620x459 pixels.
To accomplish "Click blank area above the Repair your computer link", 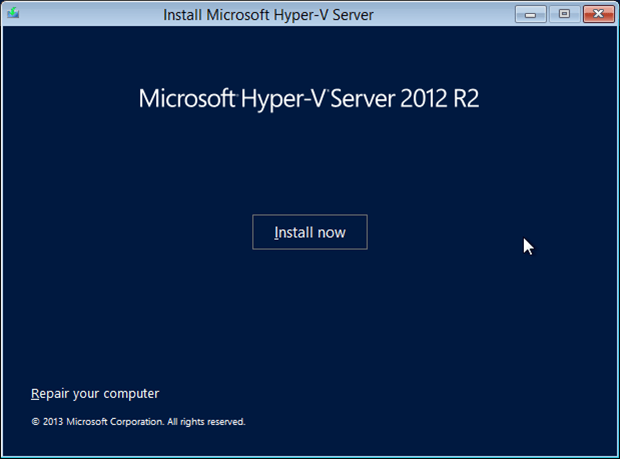I will [95, 350].
